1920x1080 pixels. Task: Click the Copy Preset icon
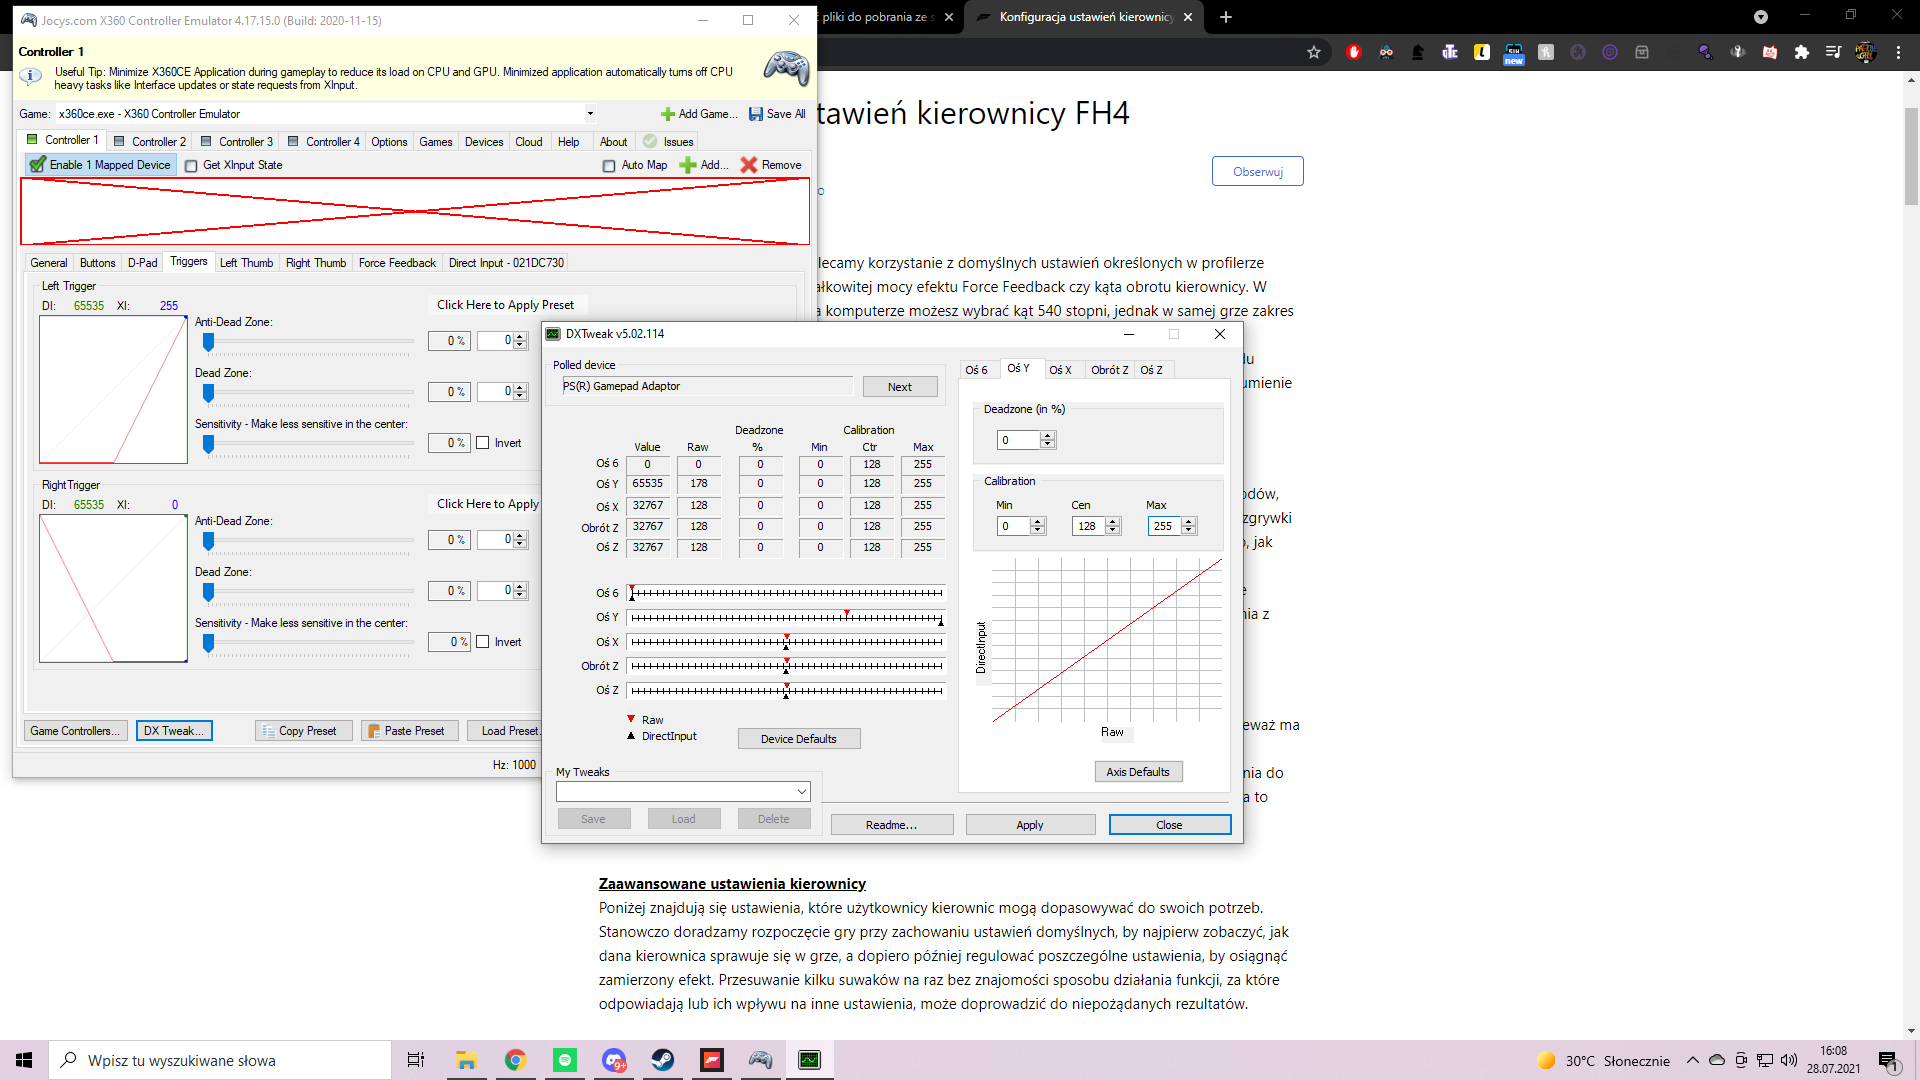(268, 731)
